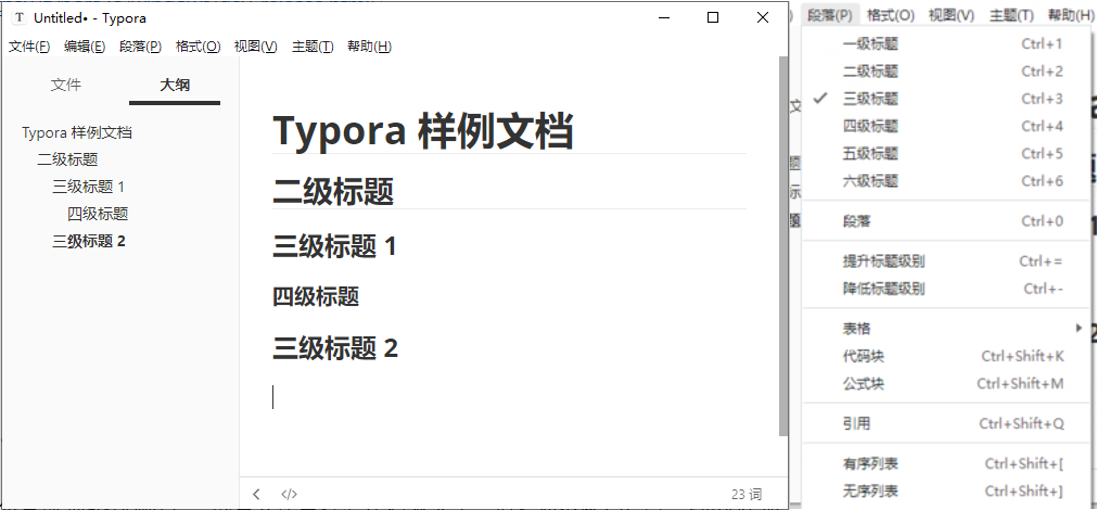Click 段落(P) in the right background menu bar

tap(830, 15)
